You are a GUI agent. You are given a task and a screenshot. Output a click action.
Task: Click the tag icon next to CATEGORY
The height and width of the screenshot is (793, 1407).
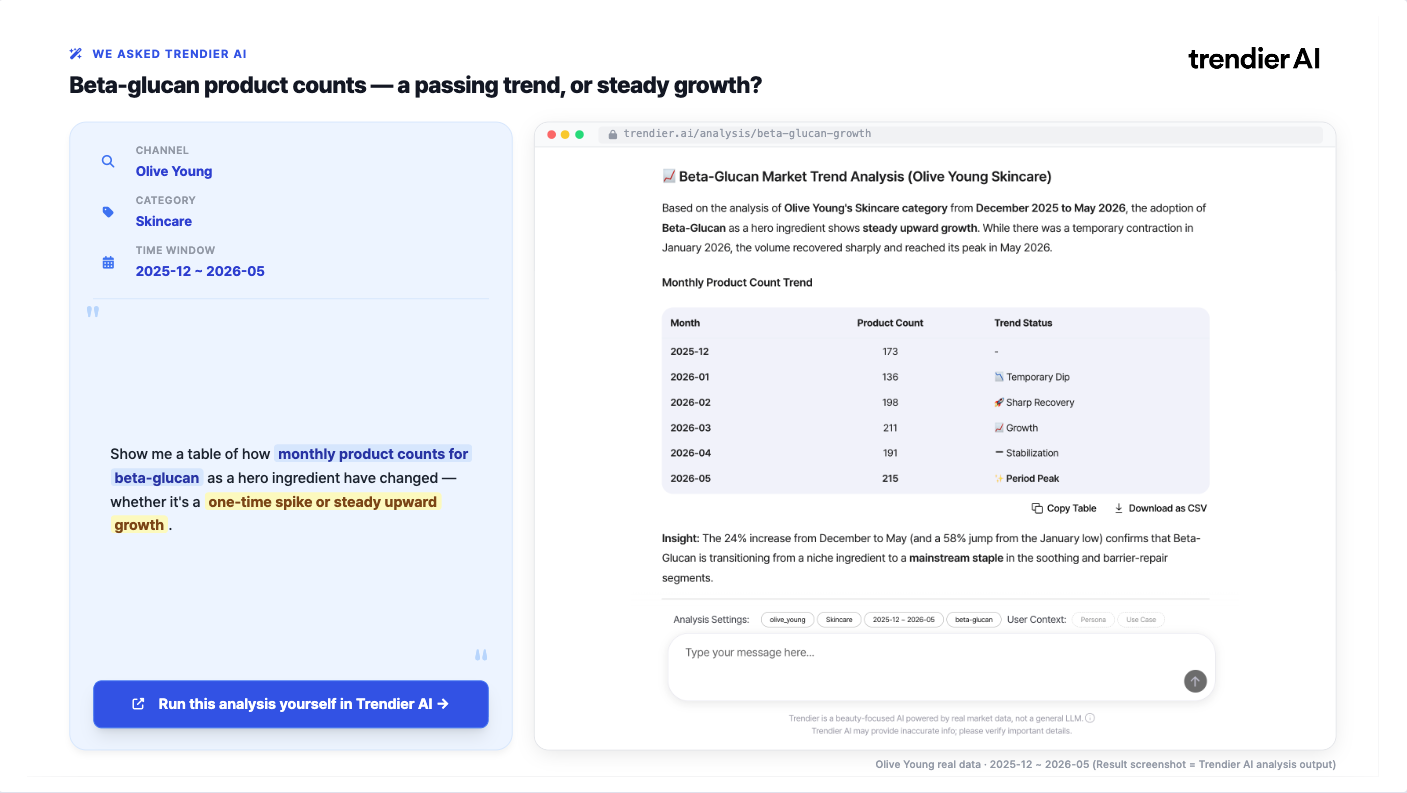(108, 212)
